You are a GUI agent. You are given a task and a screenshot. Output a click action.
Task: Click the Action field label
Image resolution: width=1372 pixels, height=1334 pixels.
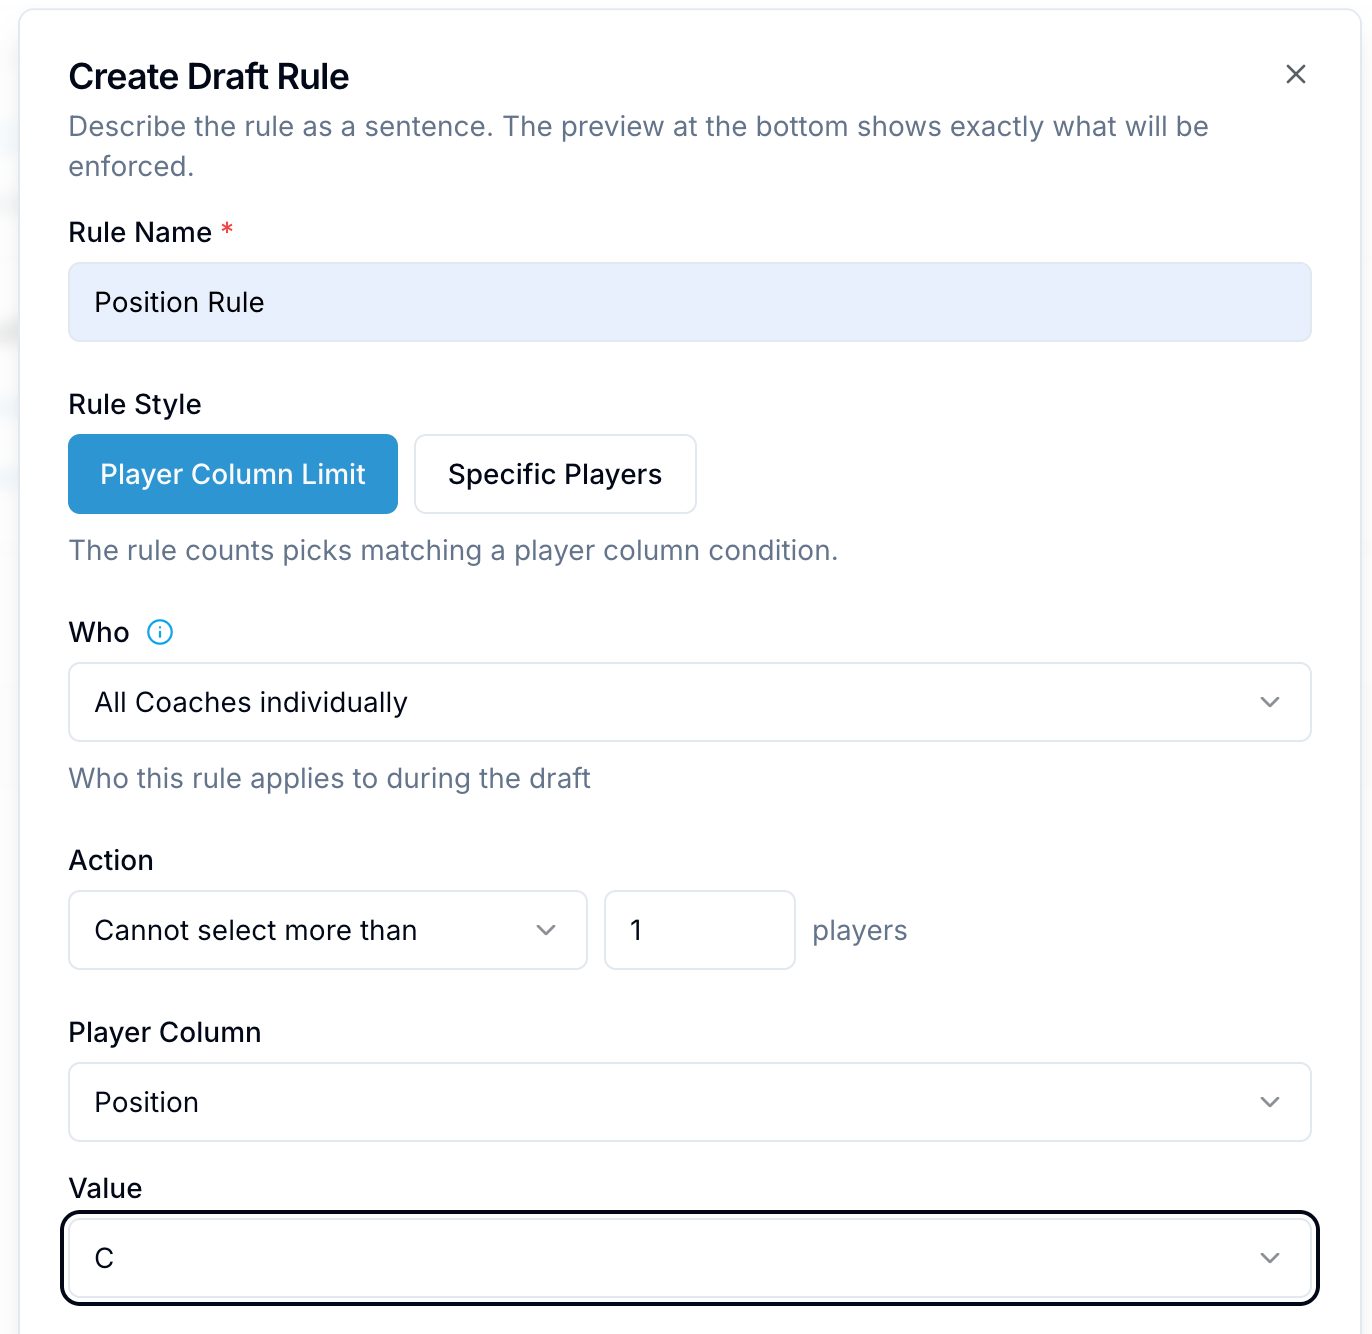pos(111,860)
